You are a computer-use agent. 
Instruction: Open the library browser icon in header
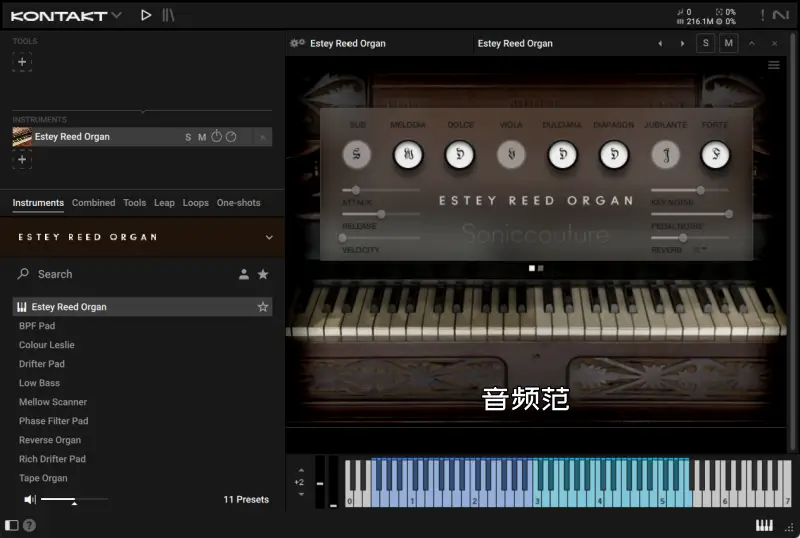[168, 15]
